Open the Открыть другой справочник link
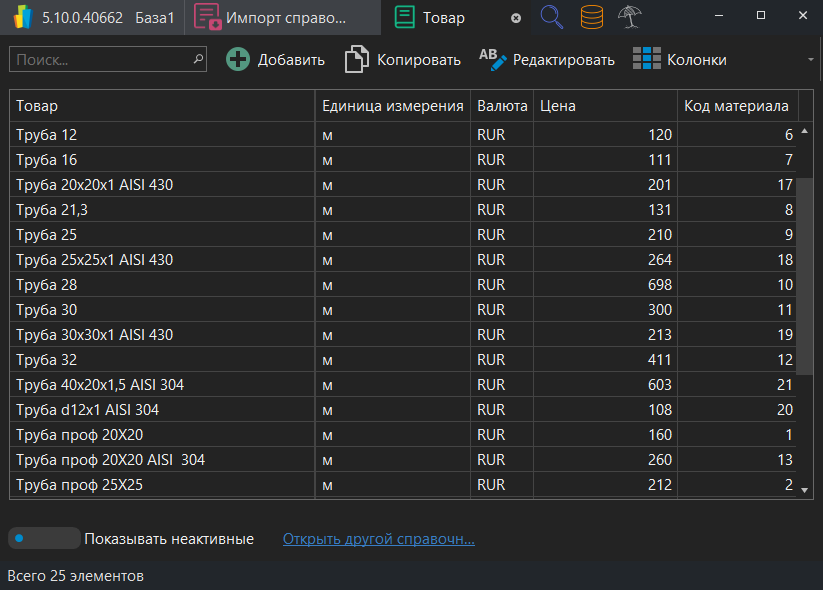The image size is (823, 590). coord(378,539)
